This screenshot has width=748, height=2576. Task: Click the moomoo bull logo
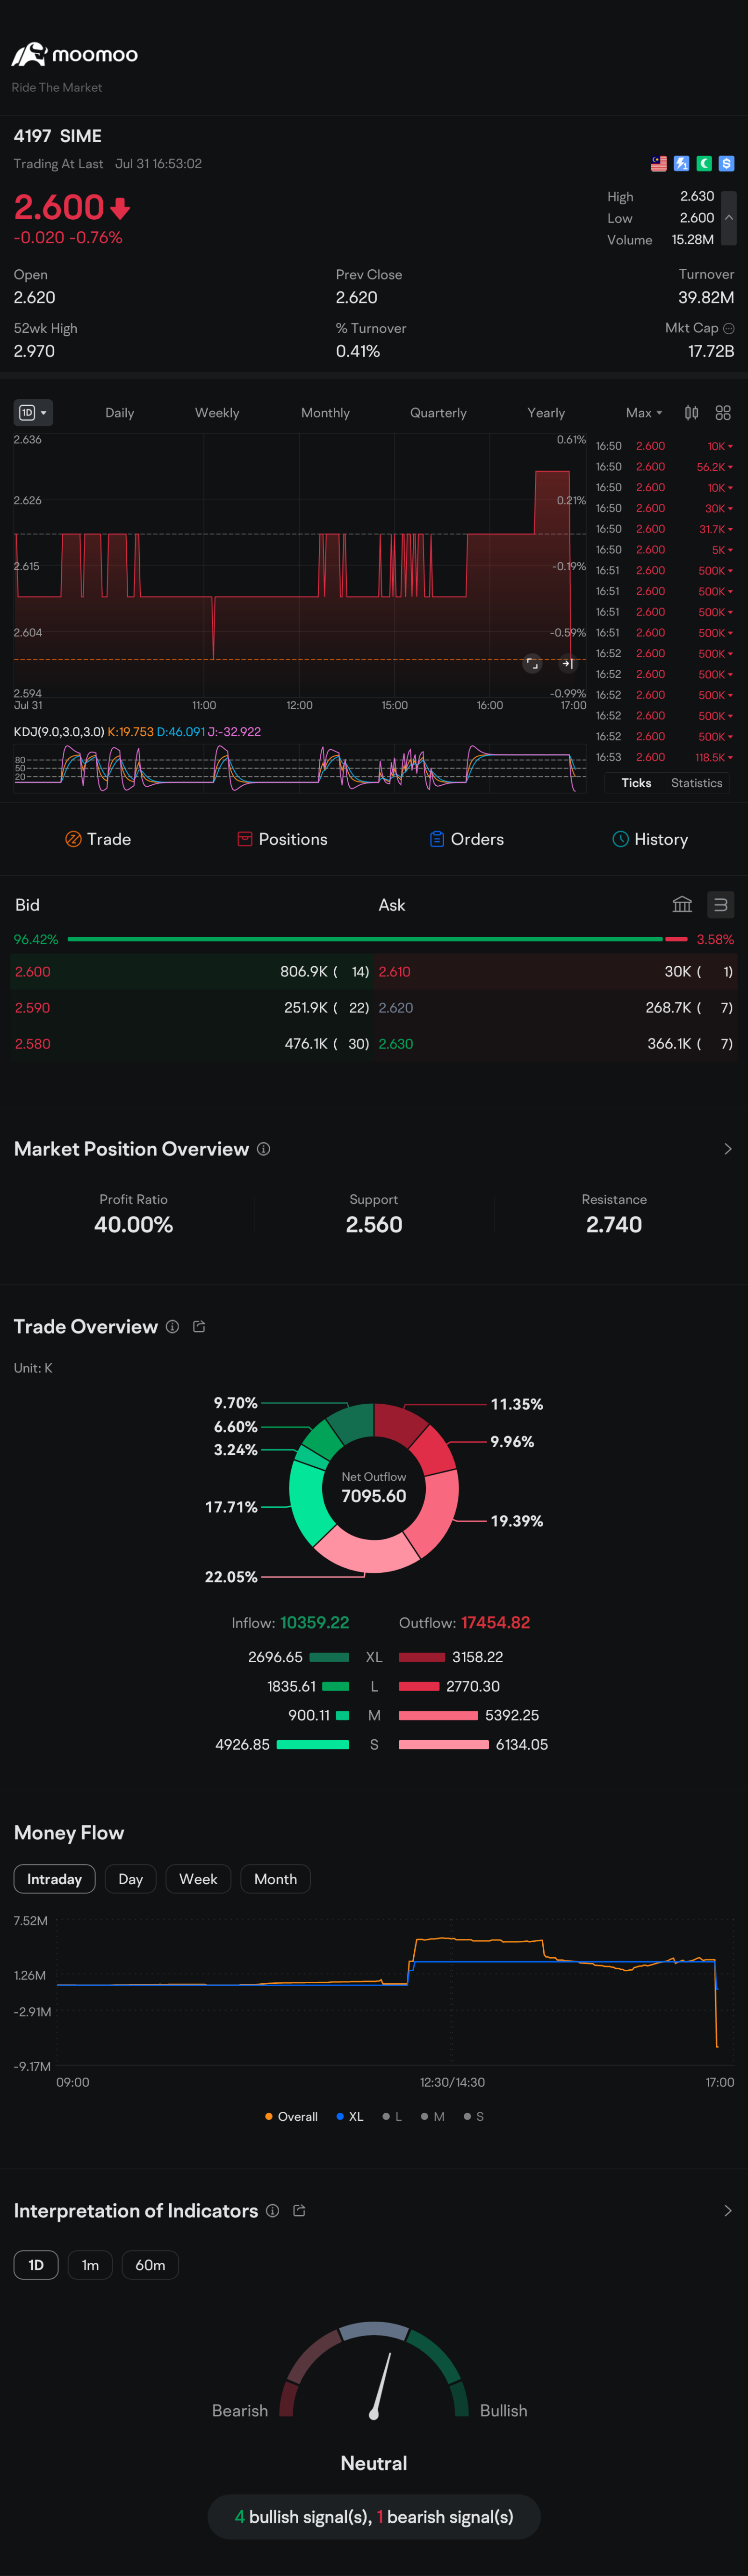tap(29, 54)
